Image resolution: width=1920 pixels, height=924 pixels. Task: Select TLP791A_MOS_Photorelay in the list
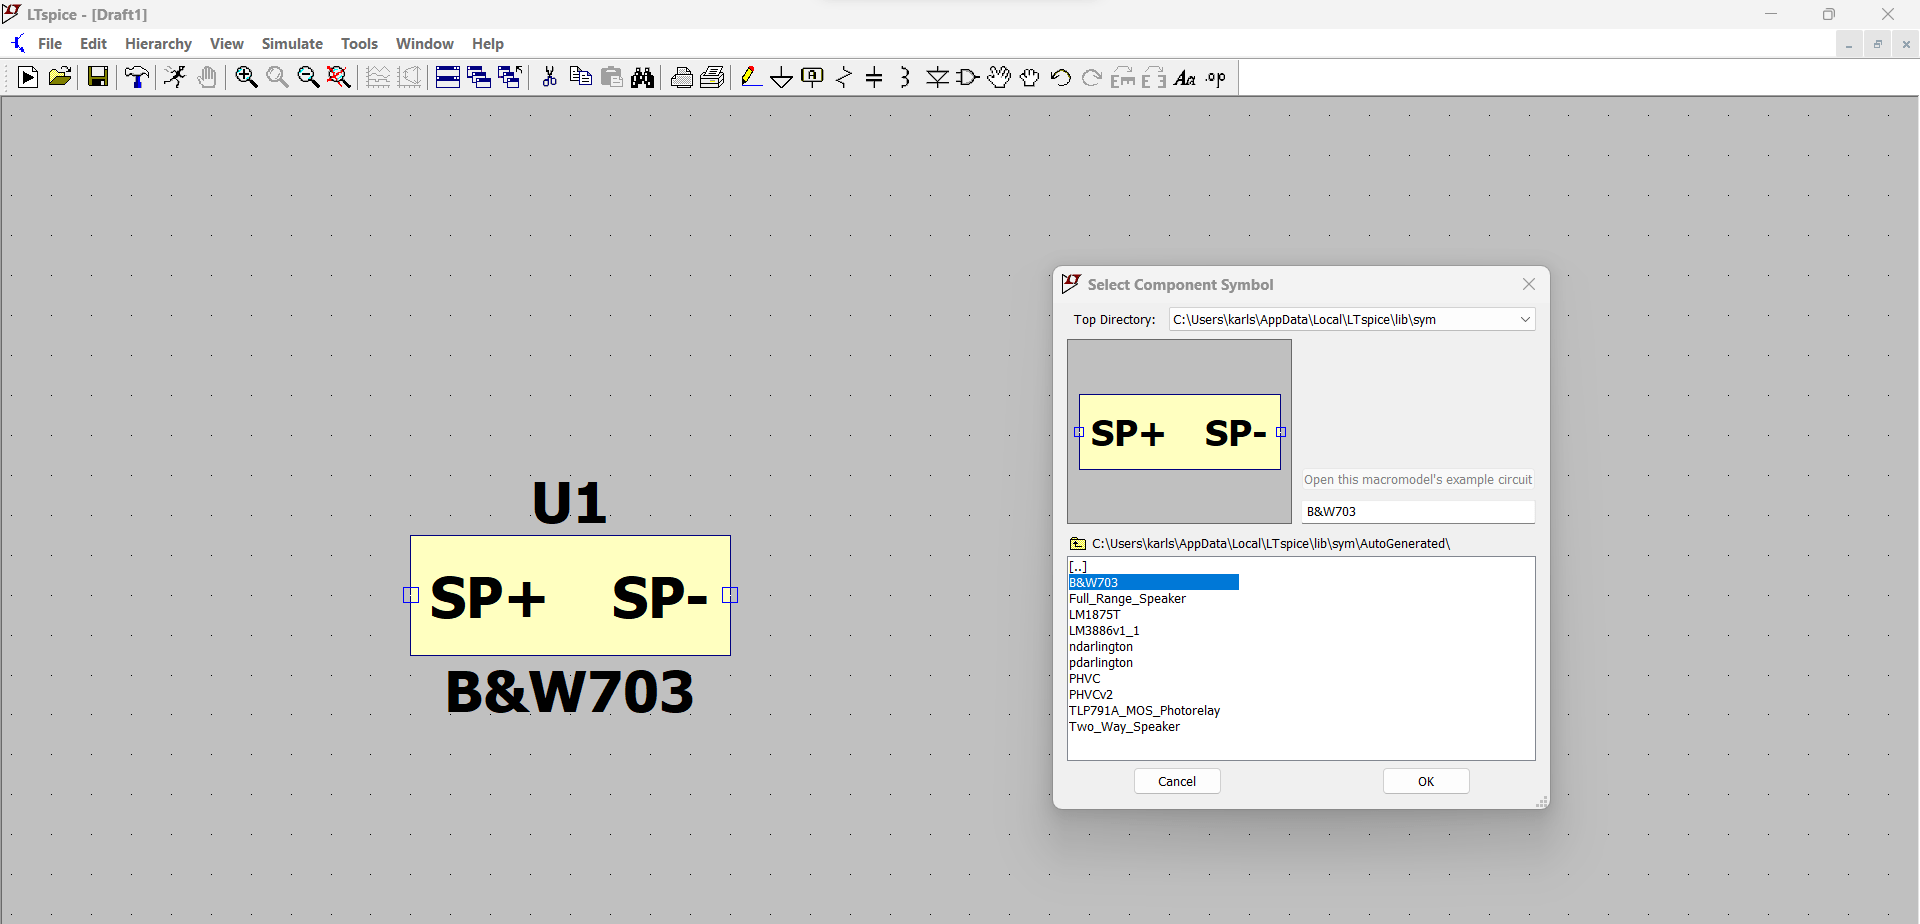point(1145,711)
